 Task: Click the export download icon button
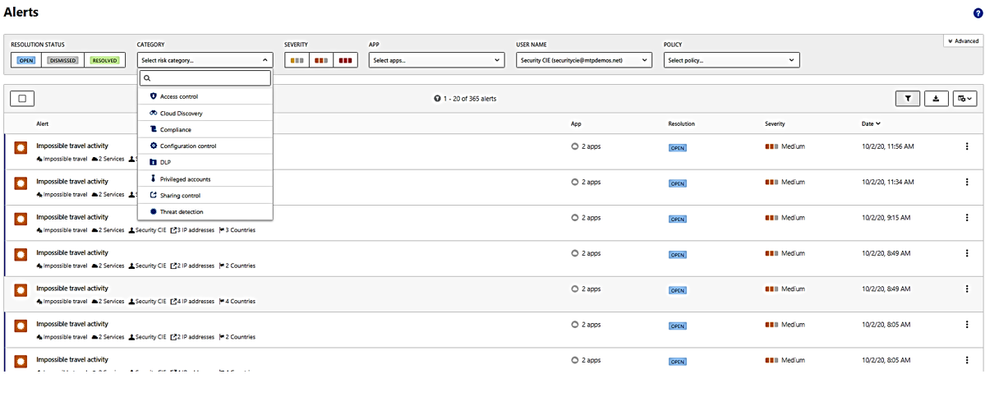(935, 99)
